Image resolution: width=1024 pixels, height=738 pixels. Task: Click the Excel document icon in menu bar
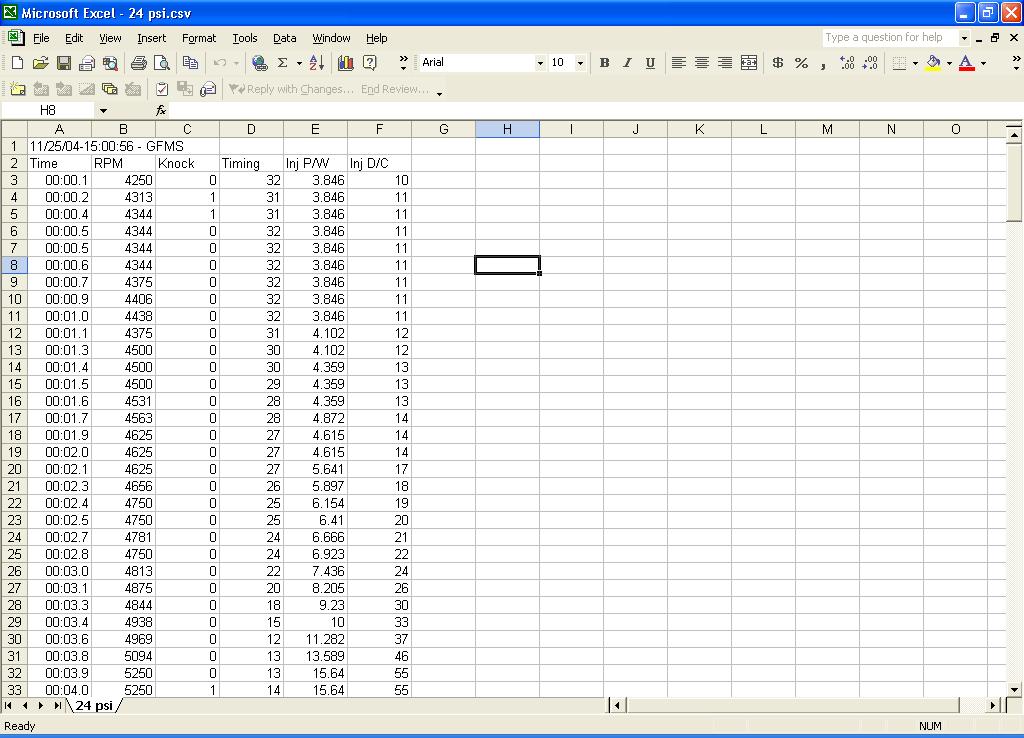(x=16, y=37)
